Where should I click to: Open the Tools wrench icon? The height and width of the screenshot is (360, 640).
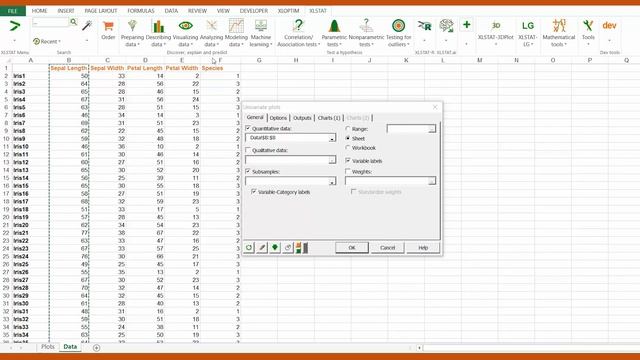[588, 26]
